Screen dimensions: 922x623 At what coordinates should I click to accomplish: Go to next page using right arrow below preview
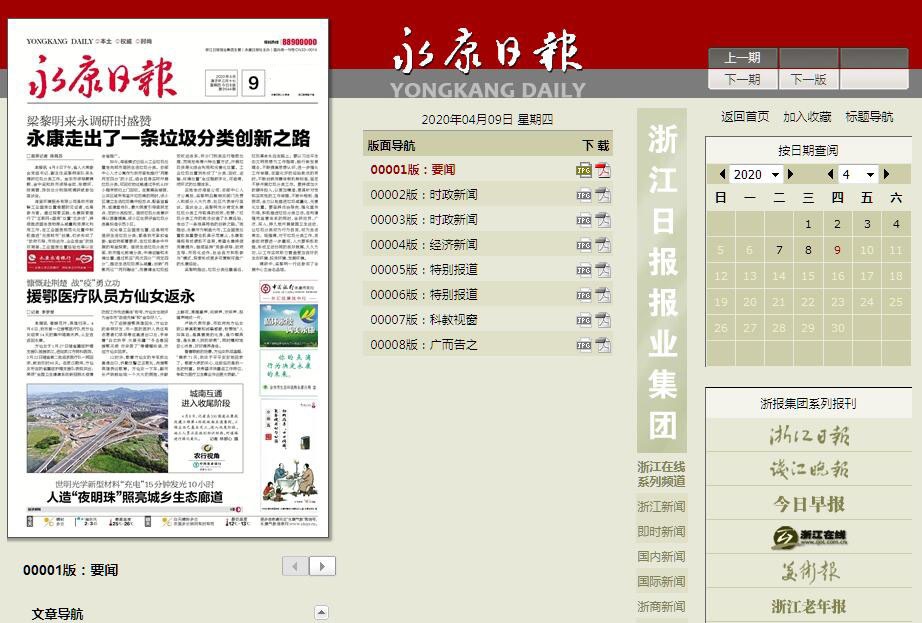point(322,567)
